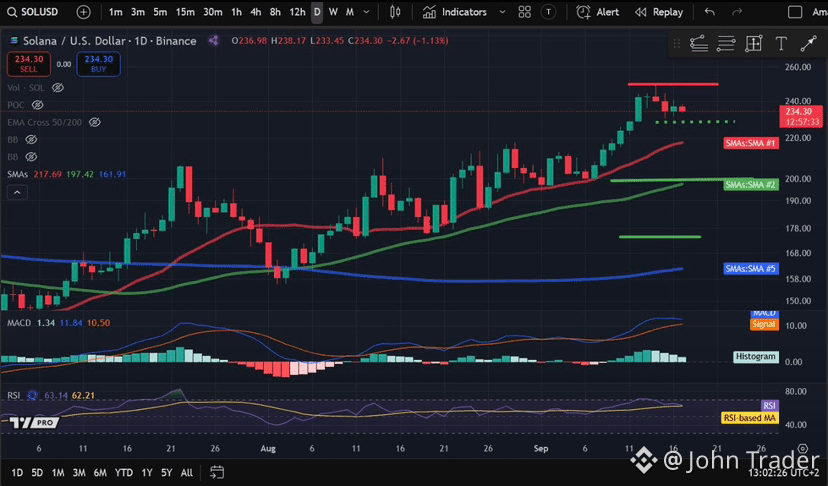Set date range to 6M
828x486 pixels.
click(x=100, y=473)
